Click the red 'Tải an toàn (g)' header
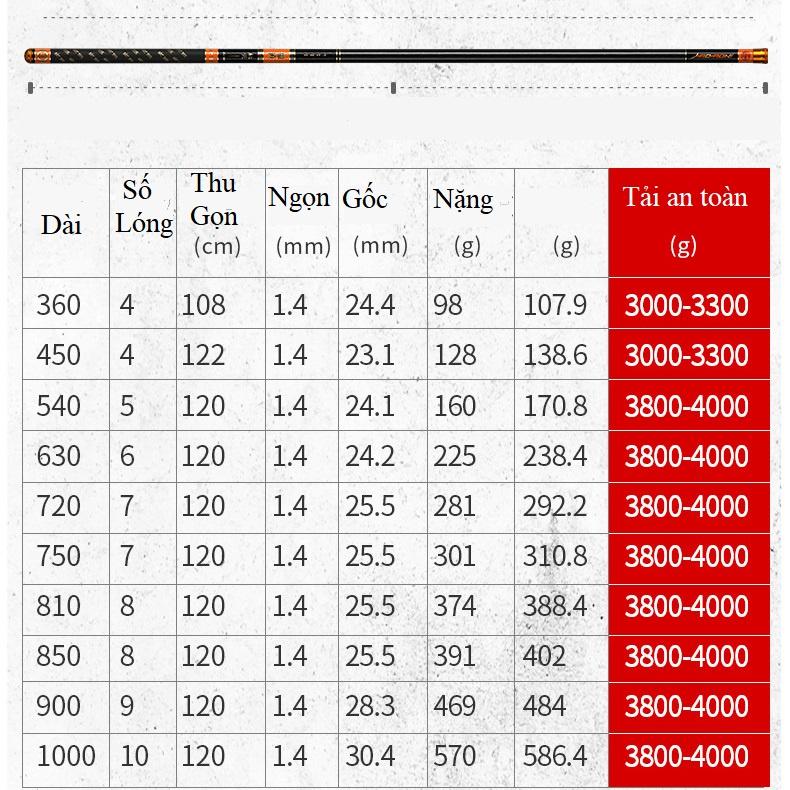Viewport: 790px width, 790px height. (689, 222)
